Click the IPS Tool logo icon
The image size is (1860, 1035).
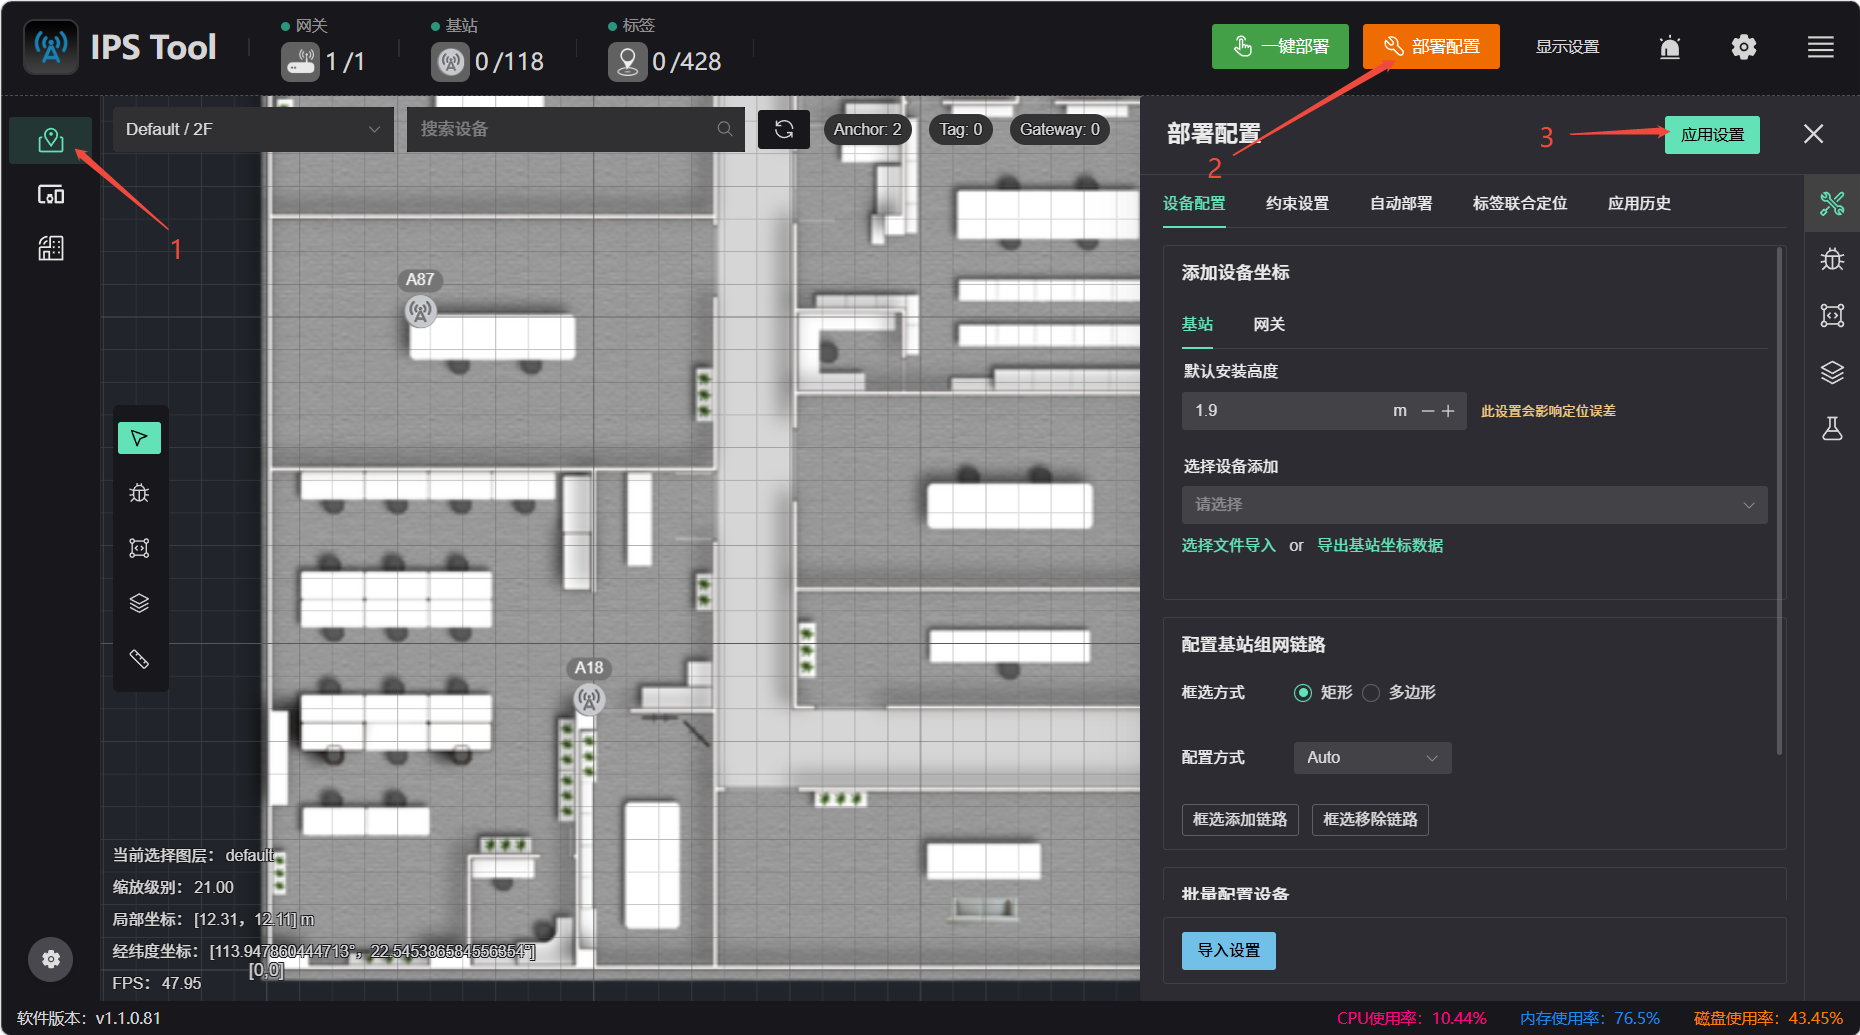(51, 47)
